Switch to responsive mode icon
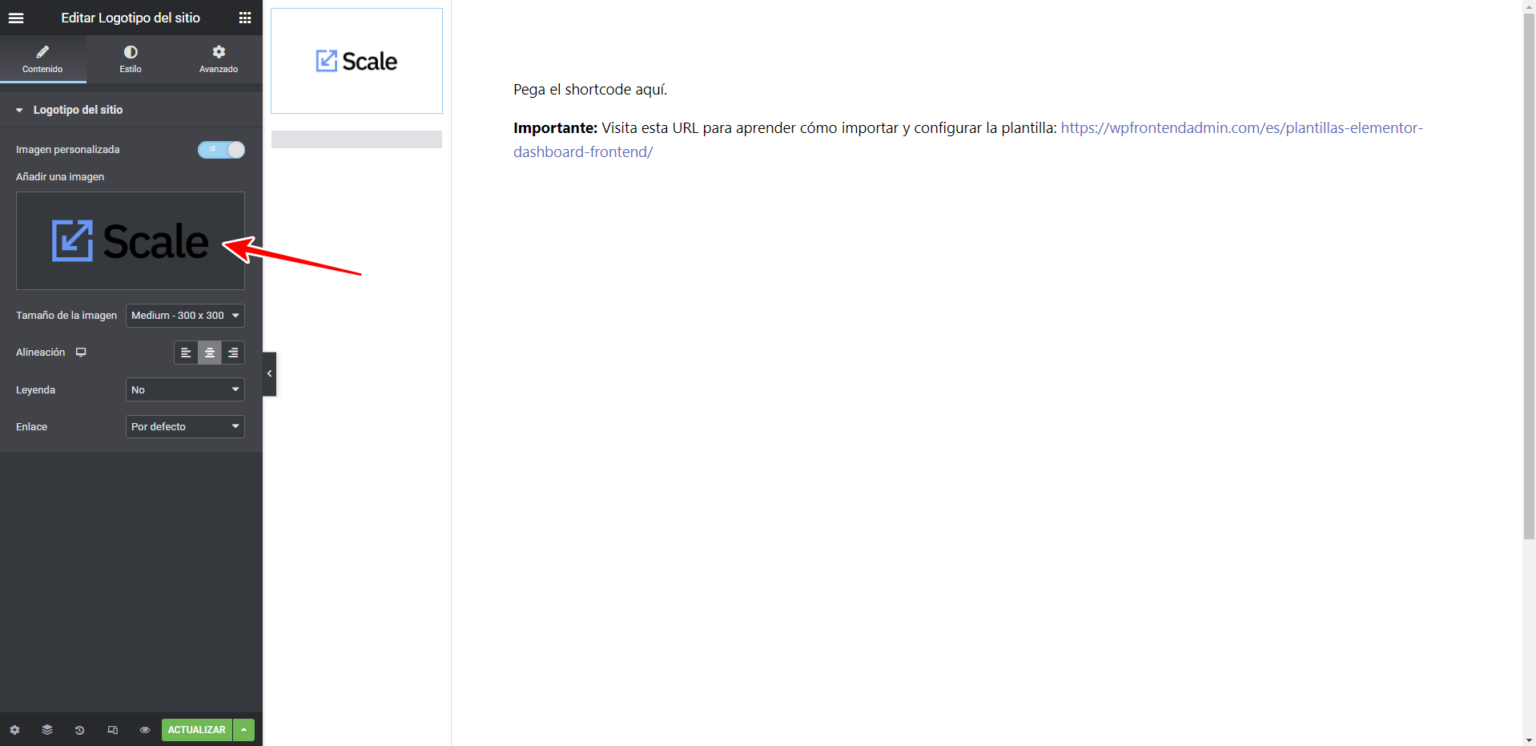Image resolution: width=1536 pixels, height=746 pixels. (x=112, y=730)
